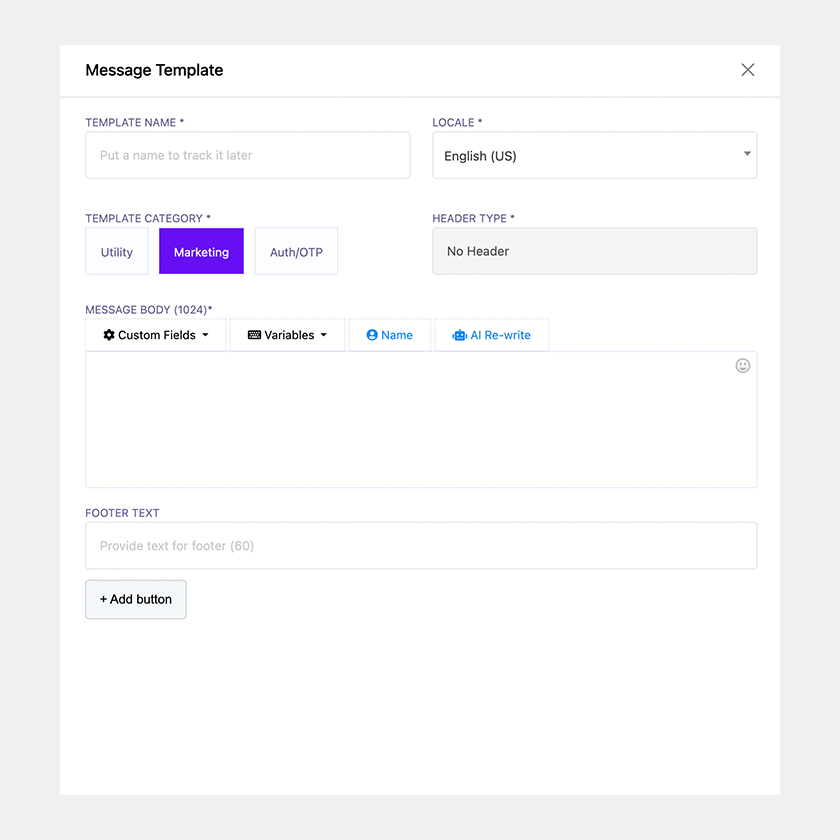Focus the Template Name input field
This screenshot has width=840, height=840.
point(247,156)
